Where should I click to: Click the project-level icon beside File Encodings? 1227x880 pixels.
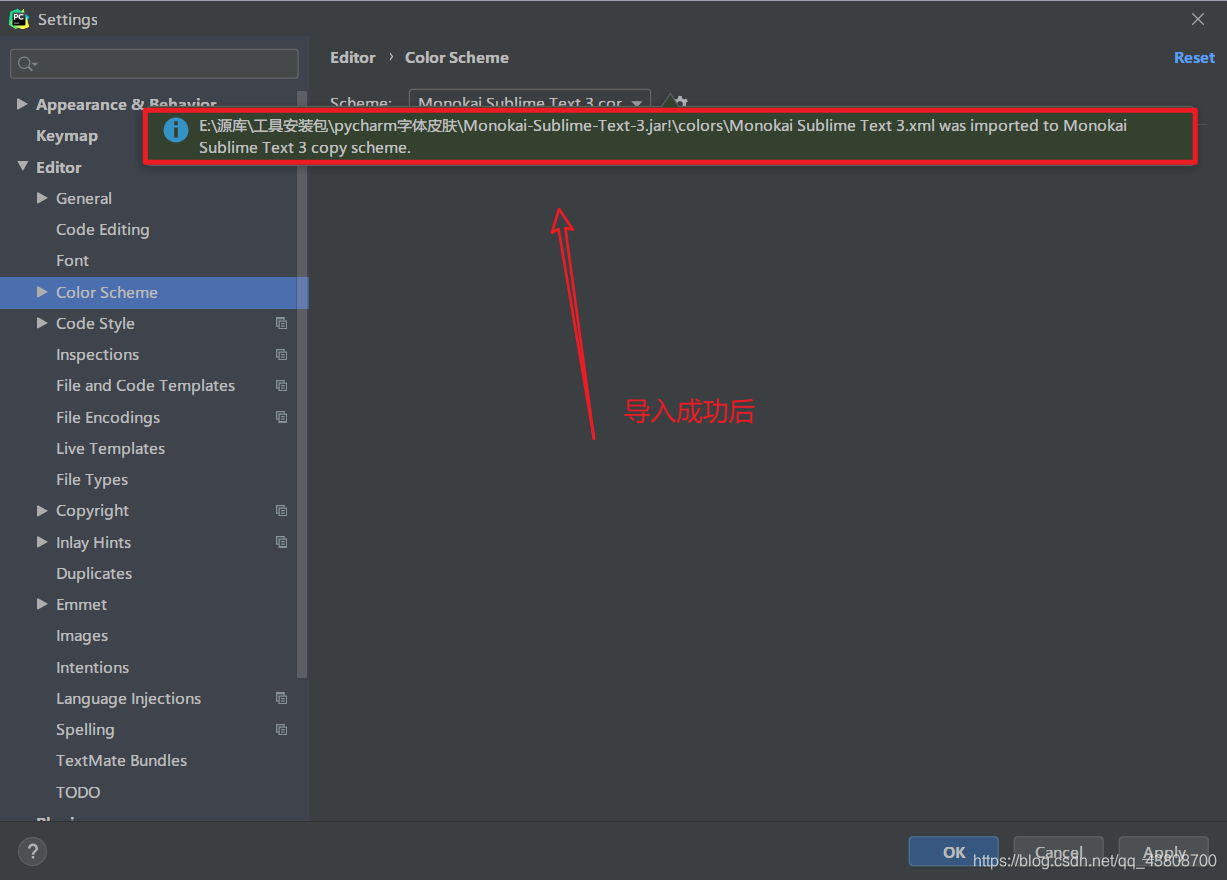tap(282, 417)
